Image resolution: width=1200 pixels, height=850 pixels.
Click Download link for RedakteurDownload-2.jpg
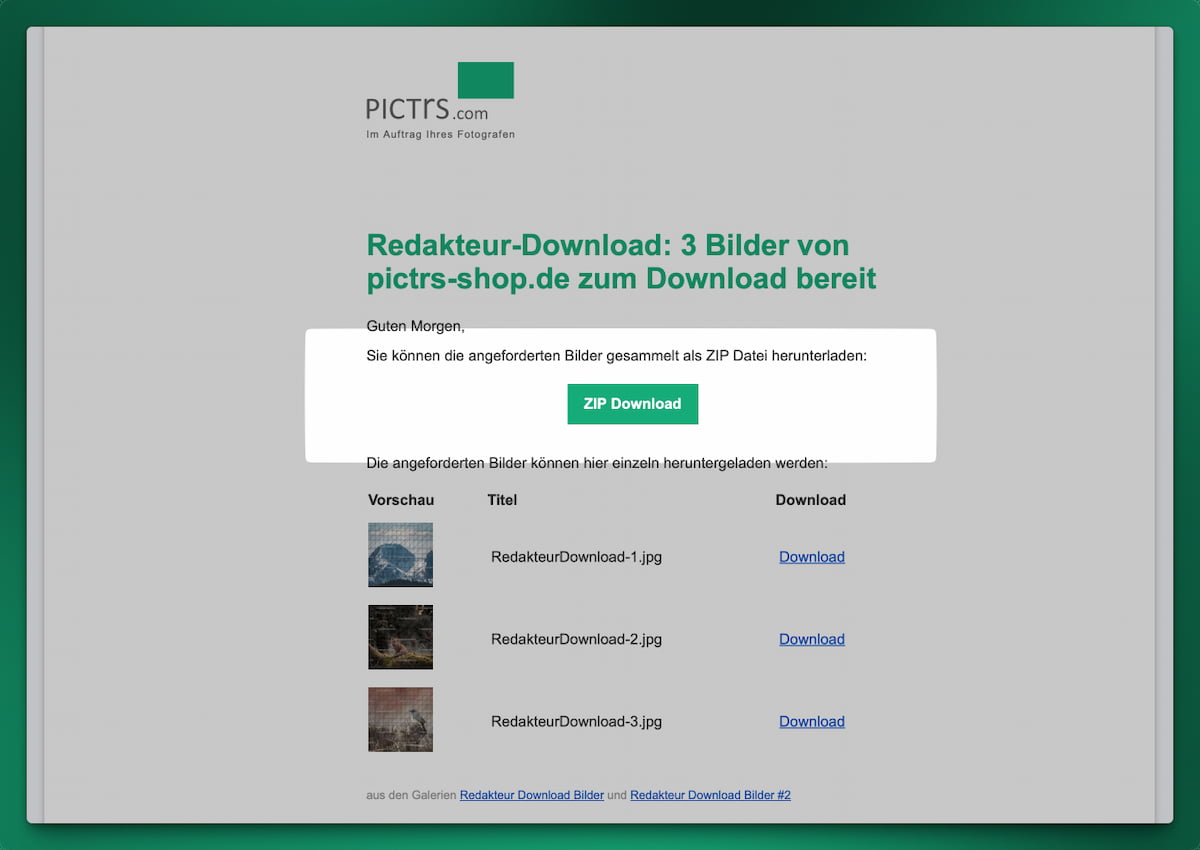click(811, 639)
